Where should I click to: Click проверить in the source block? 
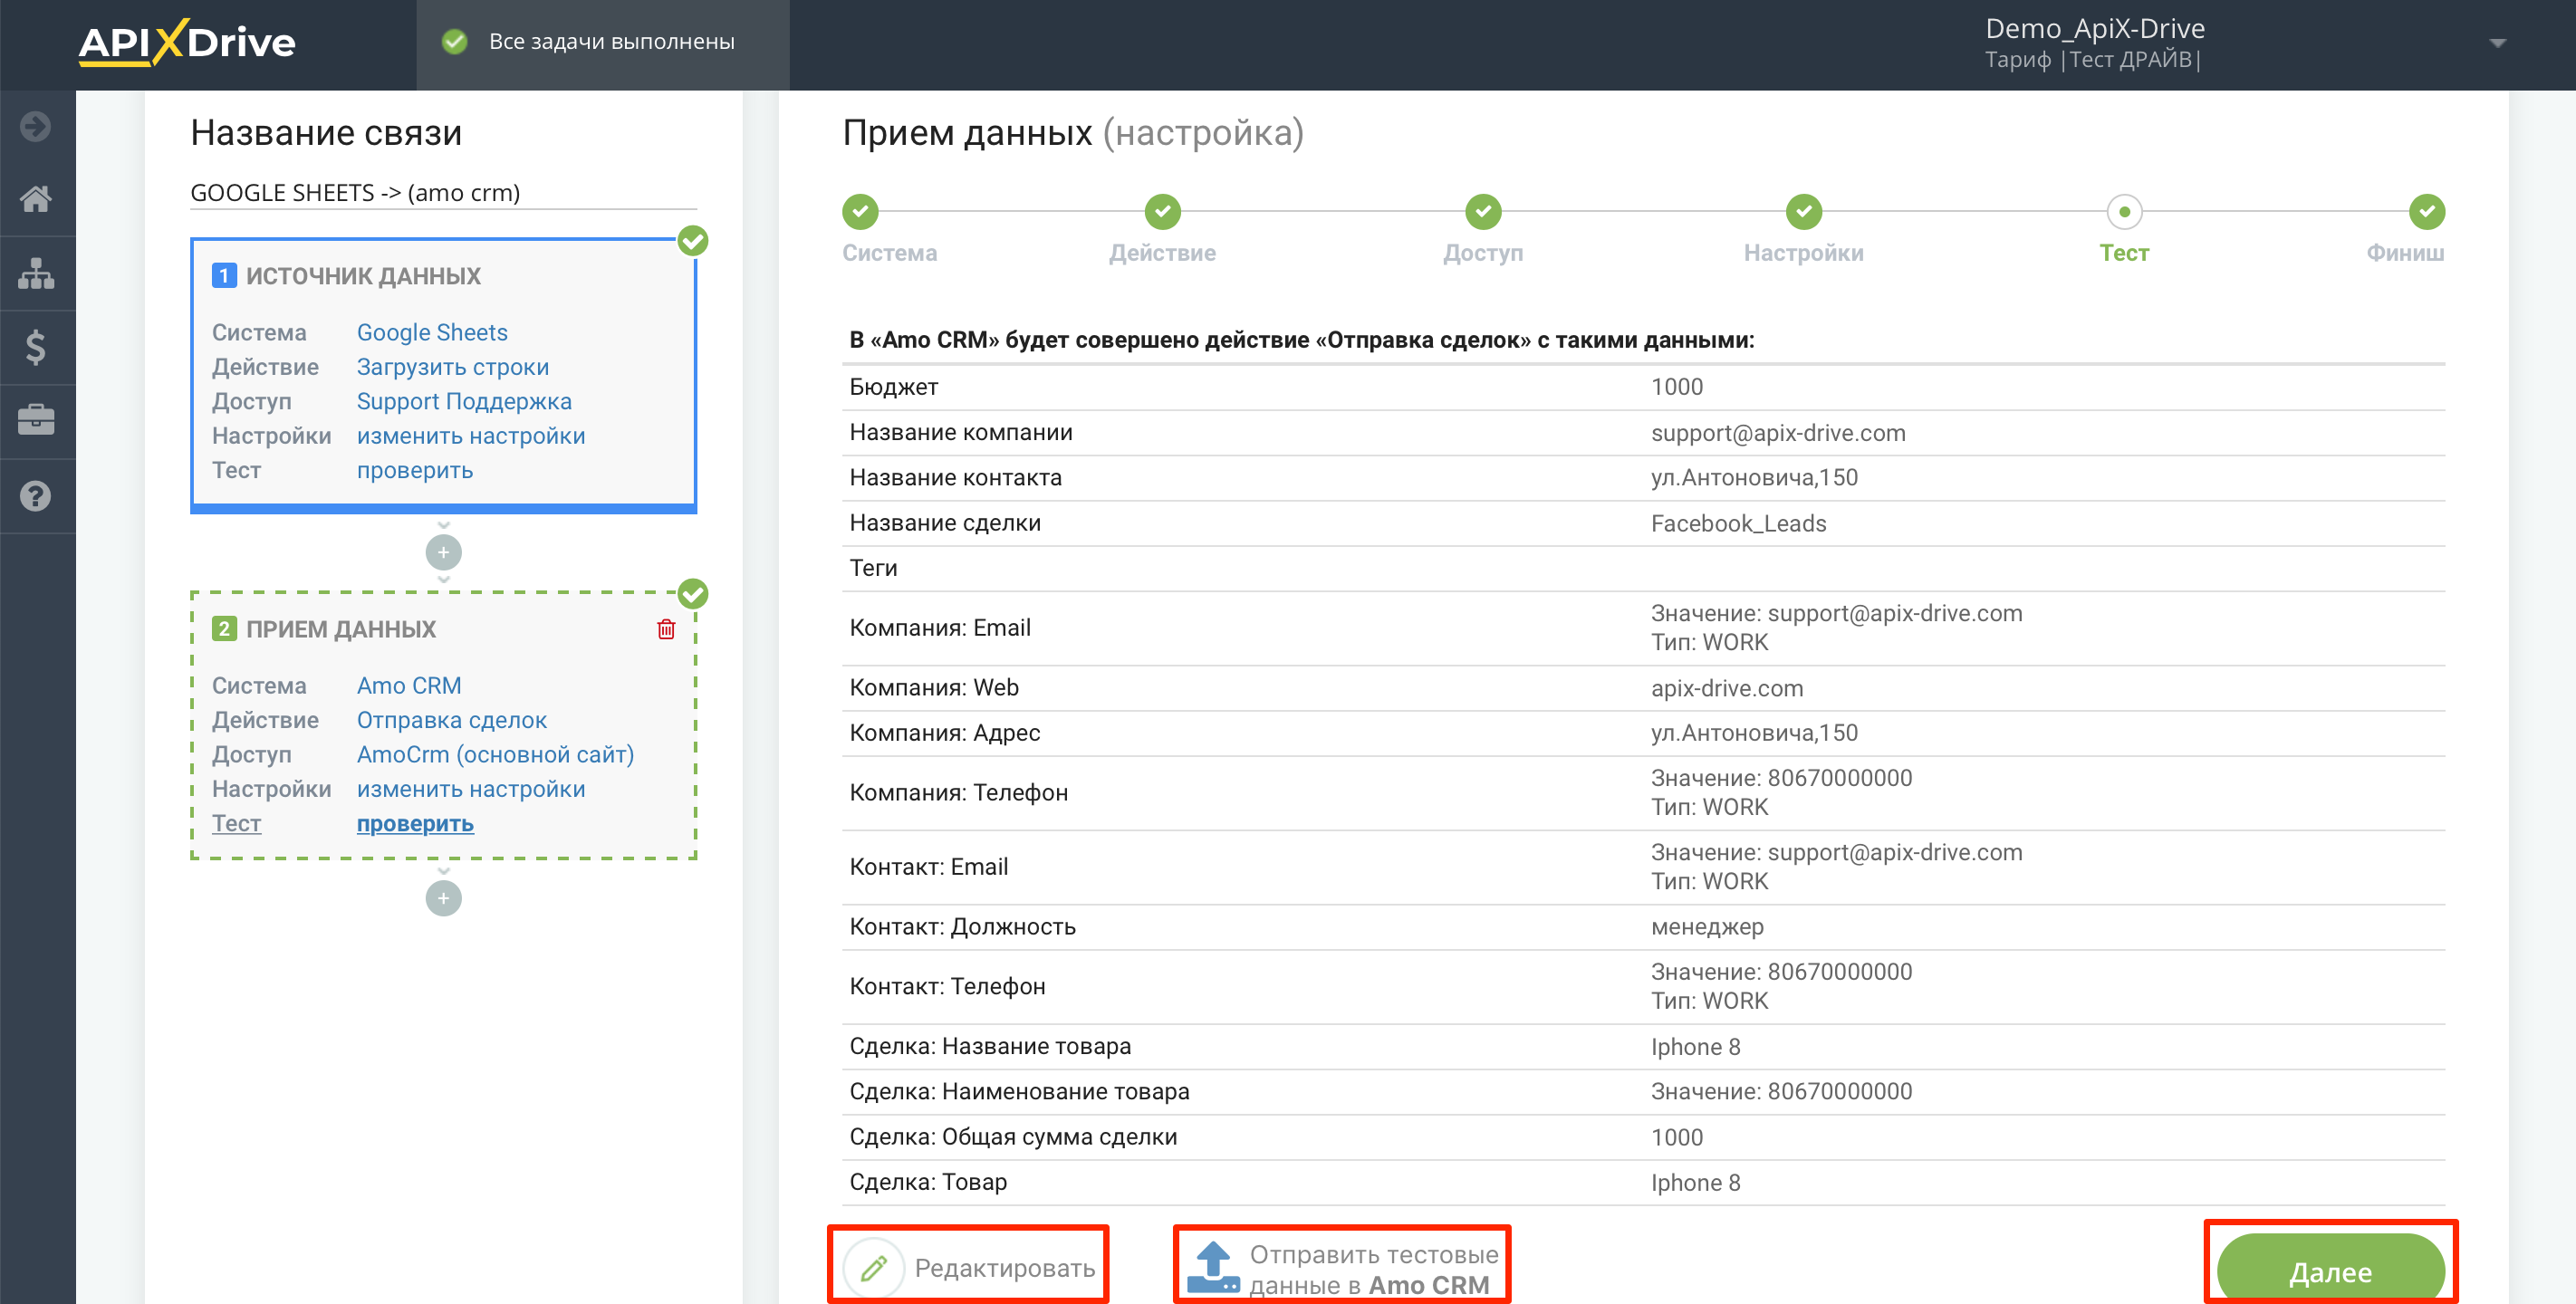[x=415, y=470]
